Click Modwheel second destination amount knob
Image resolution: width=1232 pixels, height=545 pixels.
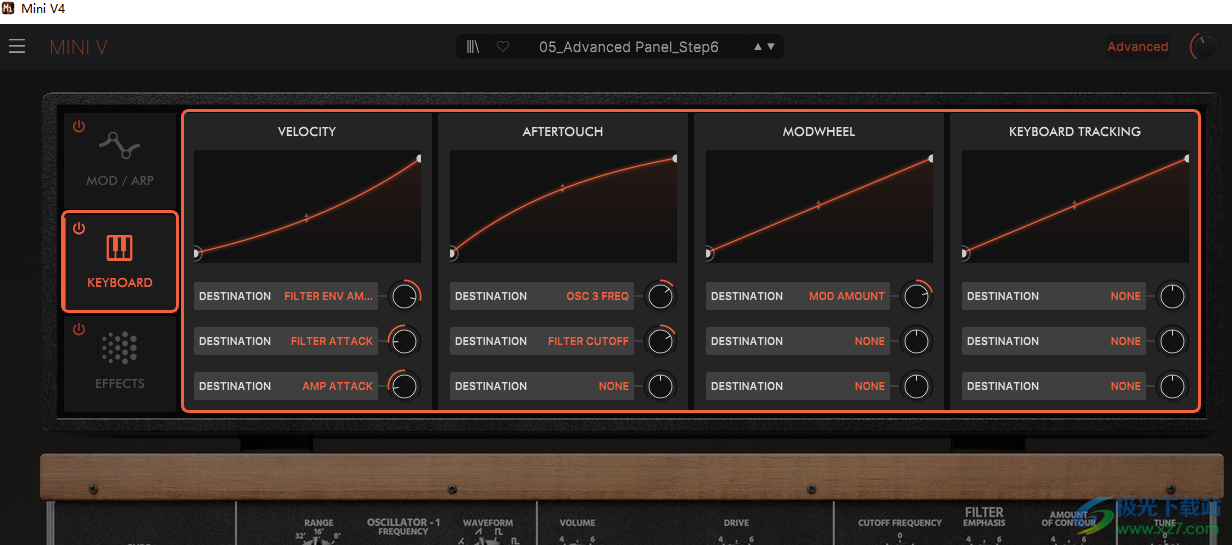(916, 341)
